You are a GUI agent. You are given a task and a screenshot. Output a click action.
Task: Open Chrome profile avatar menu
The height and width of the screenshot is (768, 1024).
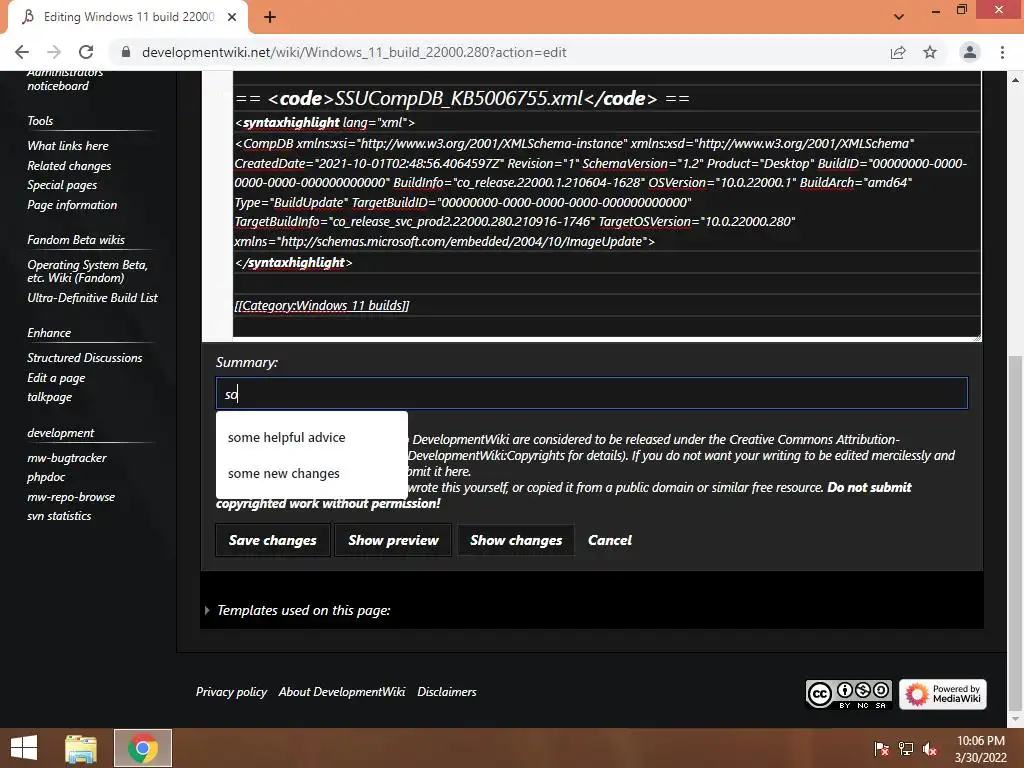click(x=970, y=52)
